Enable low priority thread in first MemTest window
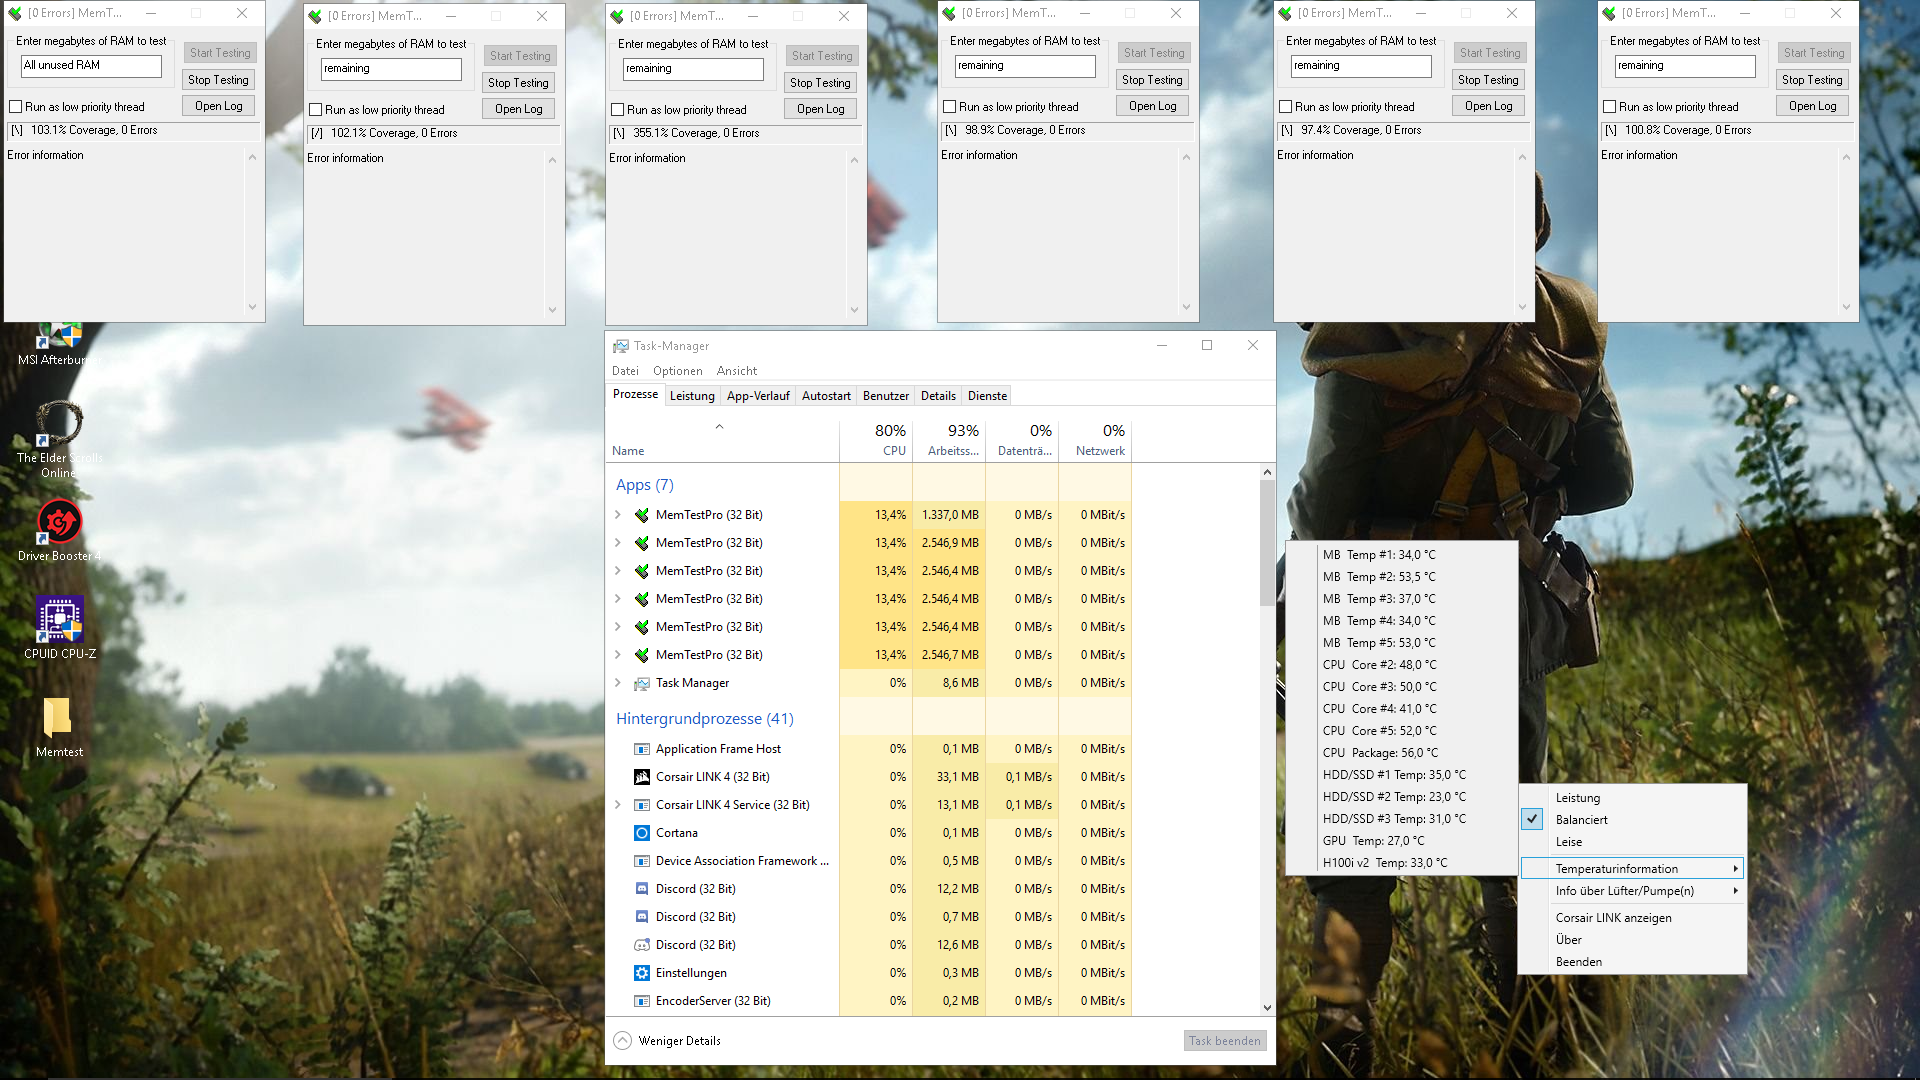Screen dimensions: 1920x1080 point(16,107)
